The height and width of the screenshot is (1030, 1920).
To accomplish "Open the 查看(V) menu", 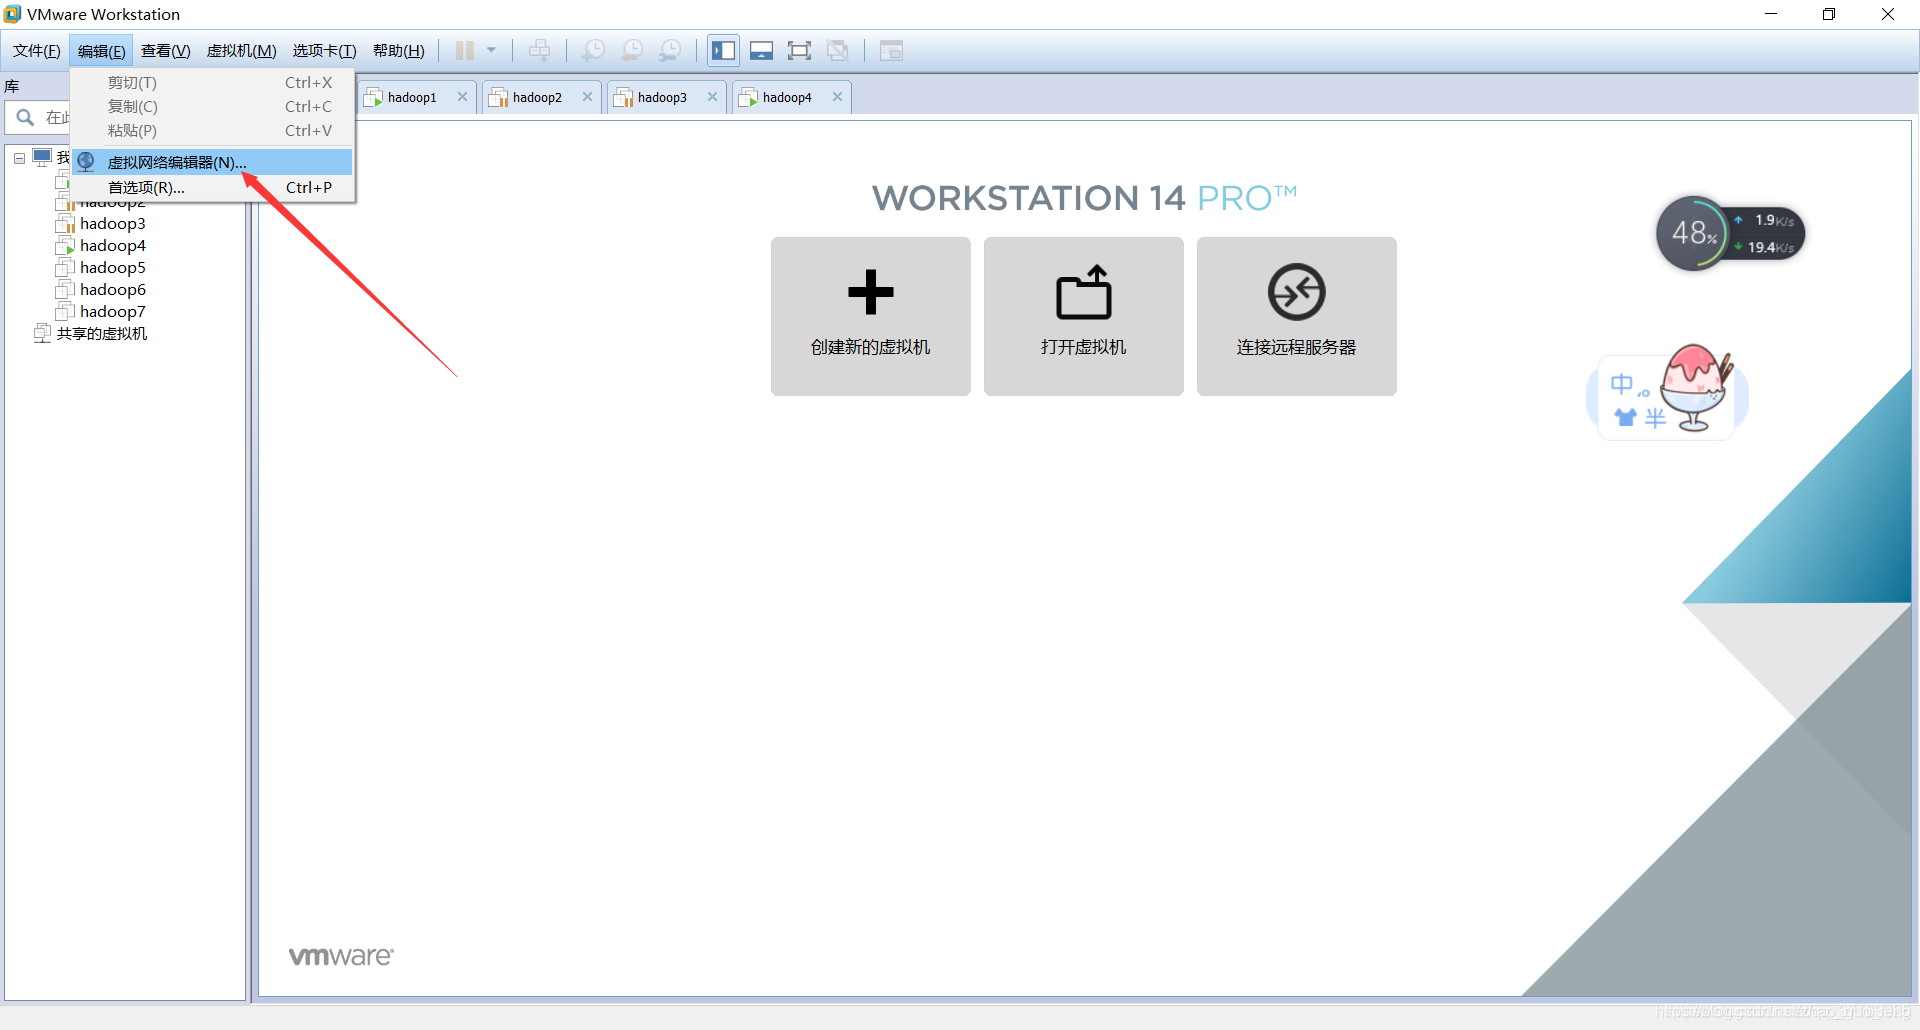I will pos(166,51).
